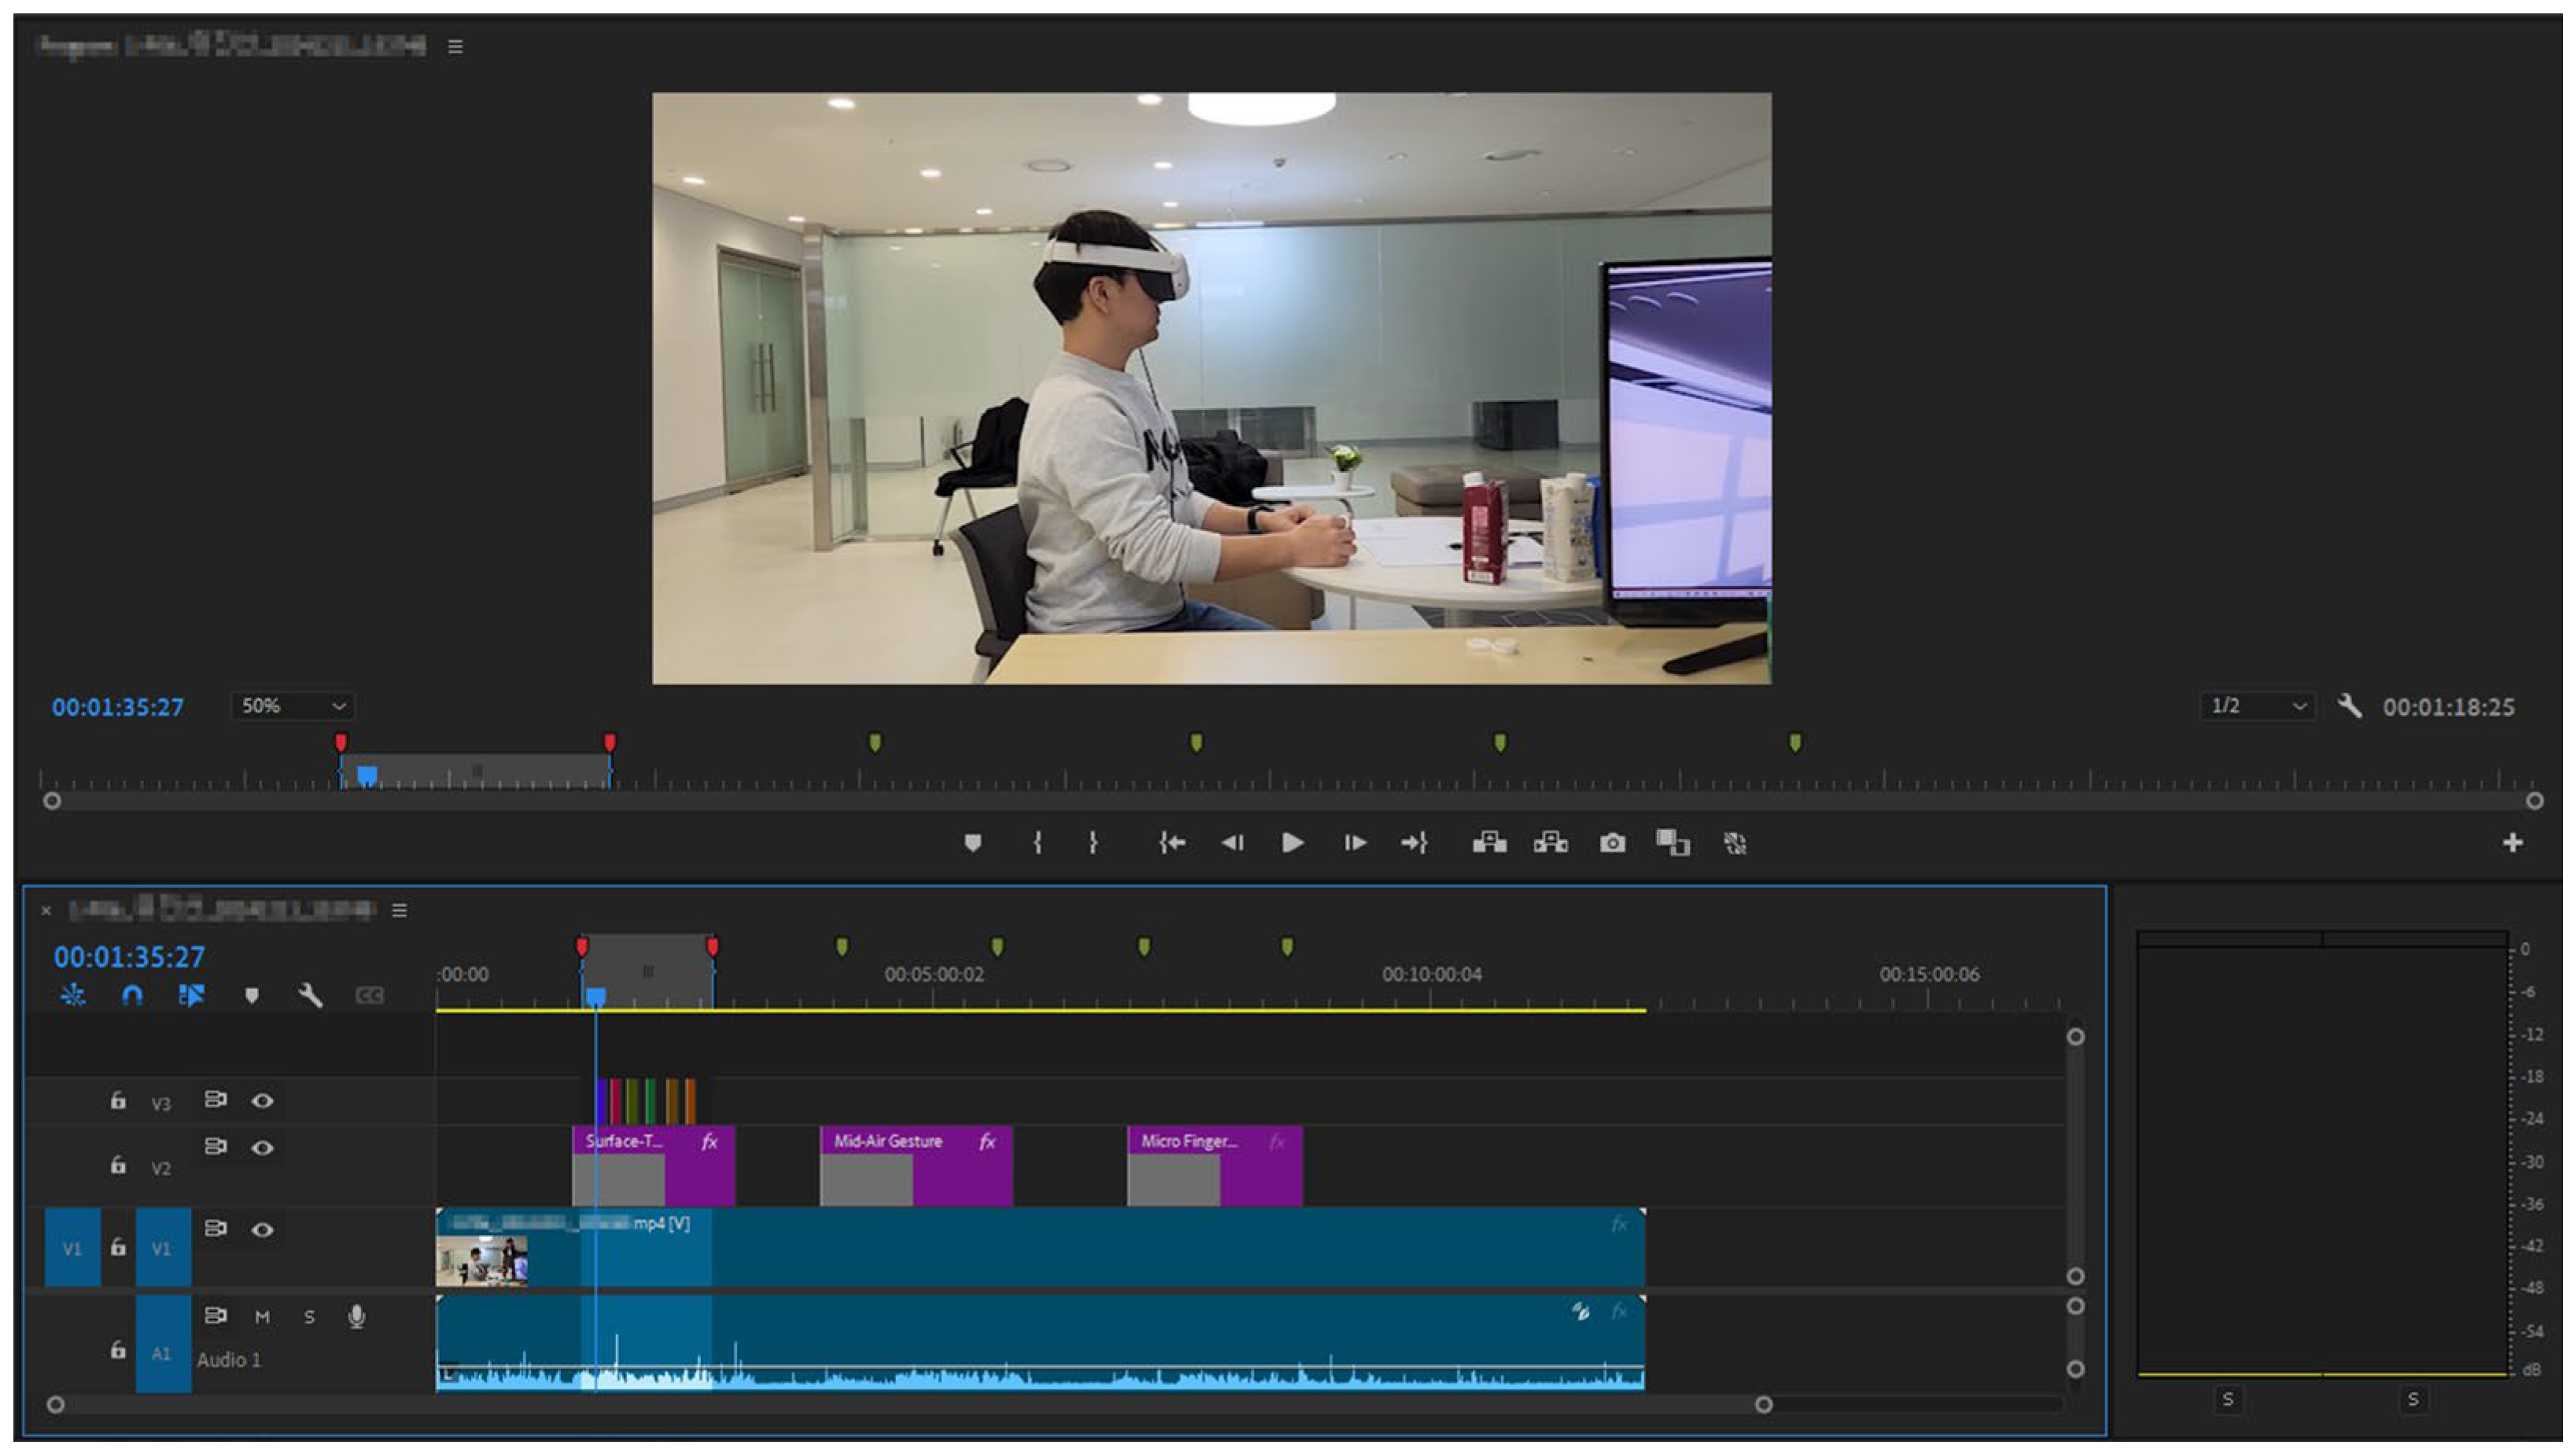Screen dimensions: 2574x1456
Task: Mute the Audio 1 track
Action: [262, 1317]
